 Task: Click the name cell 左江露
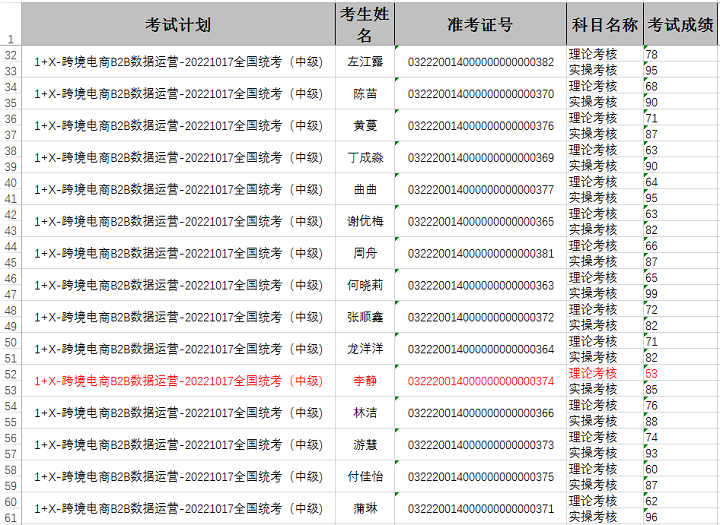pos(365,62)
